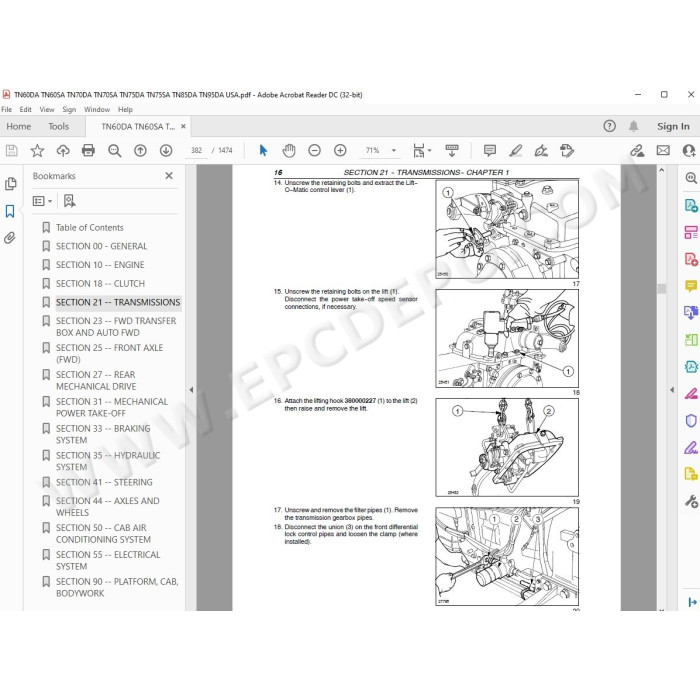The width and height of the screenshot is (700, 700).
Task: Click the page number field
Action: click(x=196, y=150)
